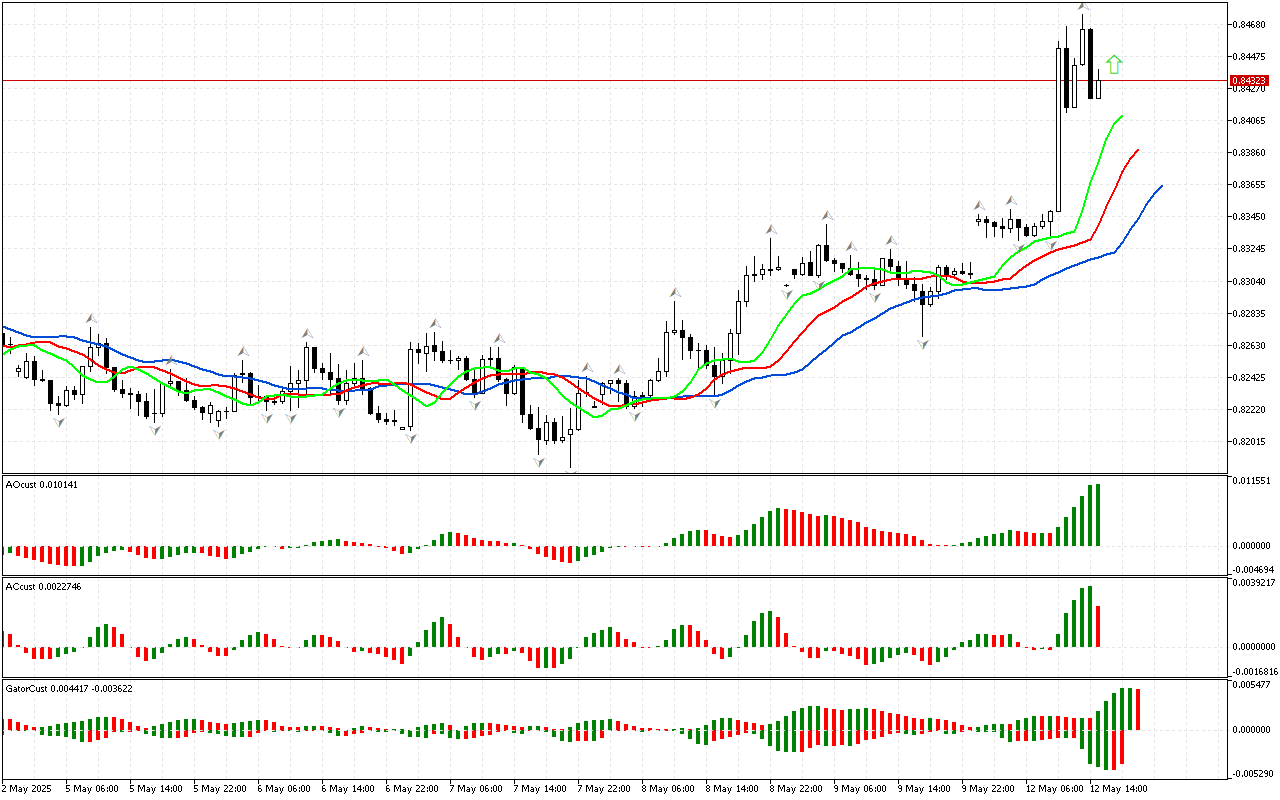Select the blue Alligator jaw line end
1280x800 pixels.
point(1160,186)
